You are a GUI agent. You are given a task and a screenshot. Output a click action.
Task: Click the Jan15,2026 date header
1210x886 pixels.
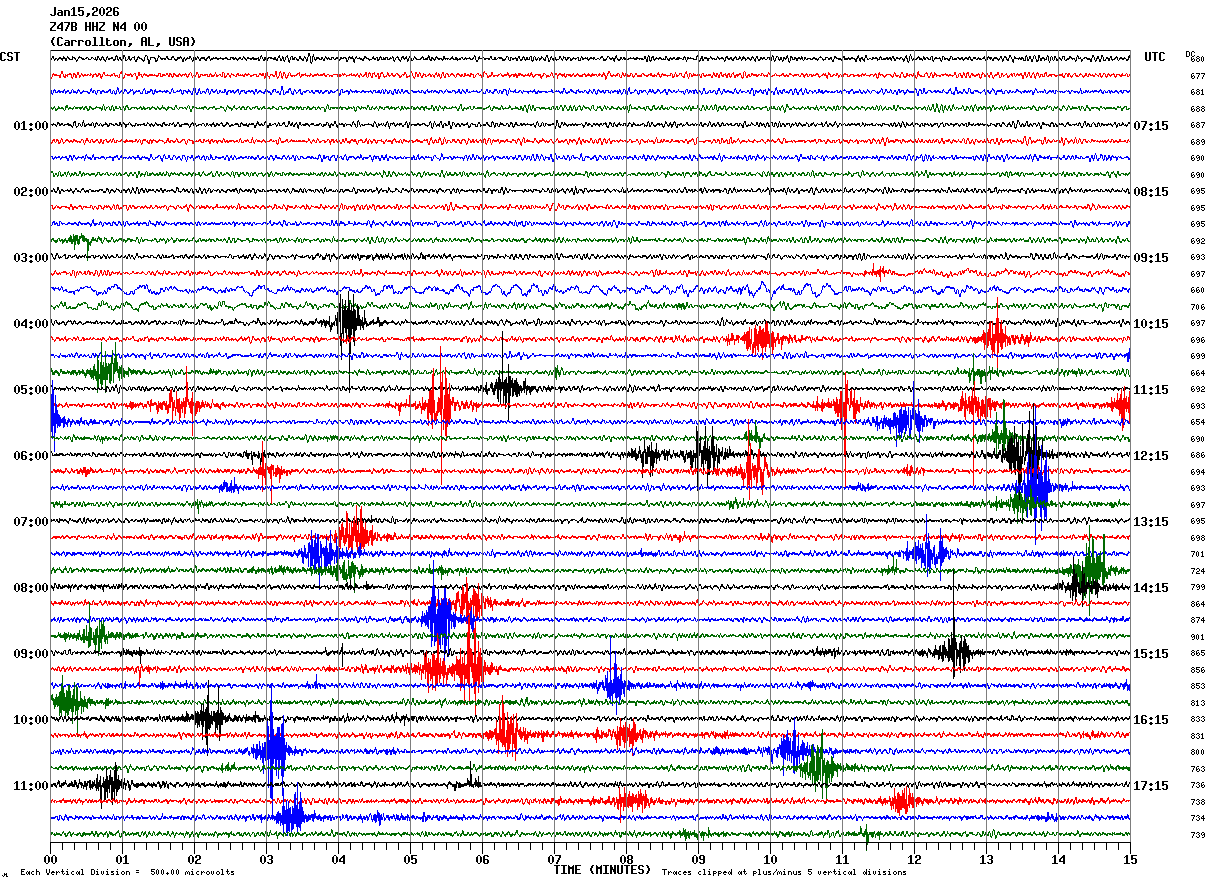pos(84,12)
